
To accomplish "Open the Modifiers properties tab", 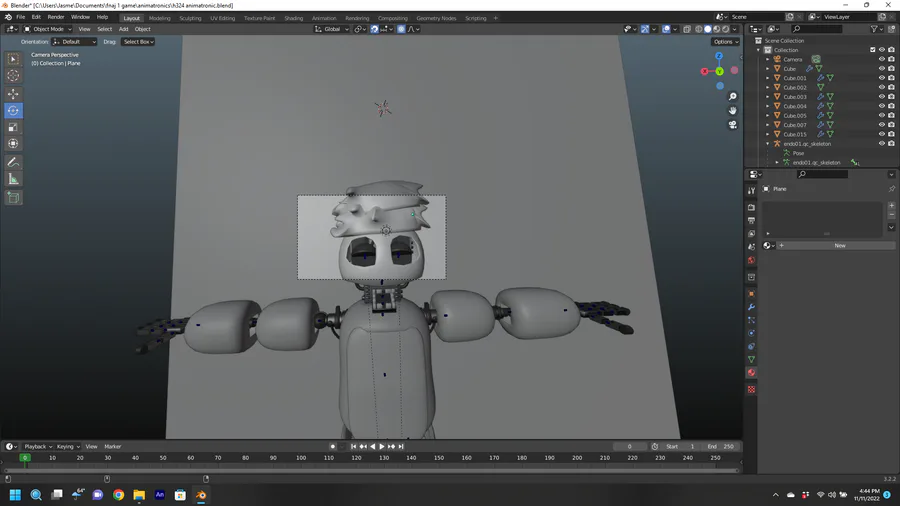I will point(751,307).
